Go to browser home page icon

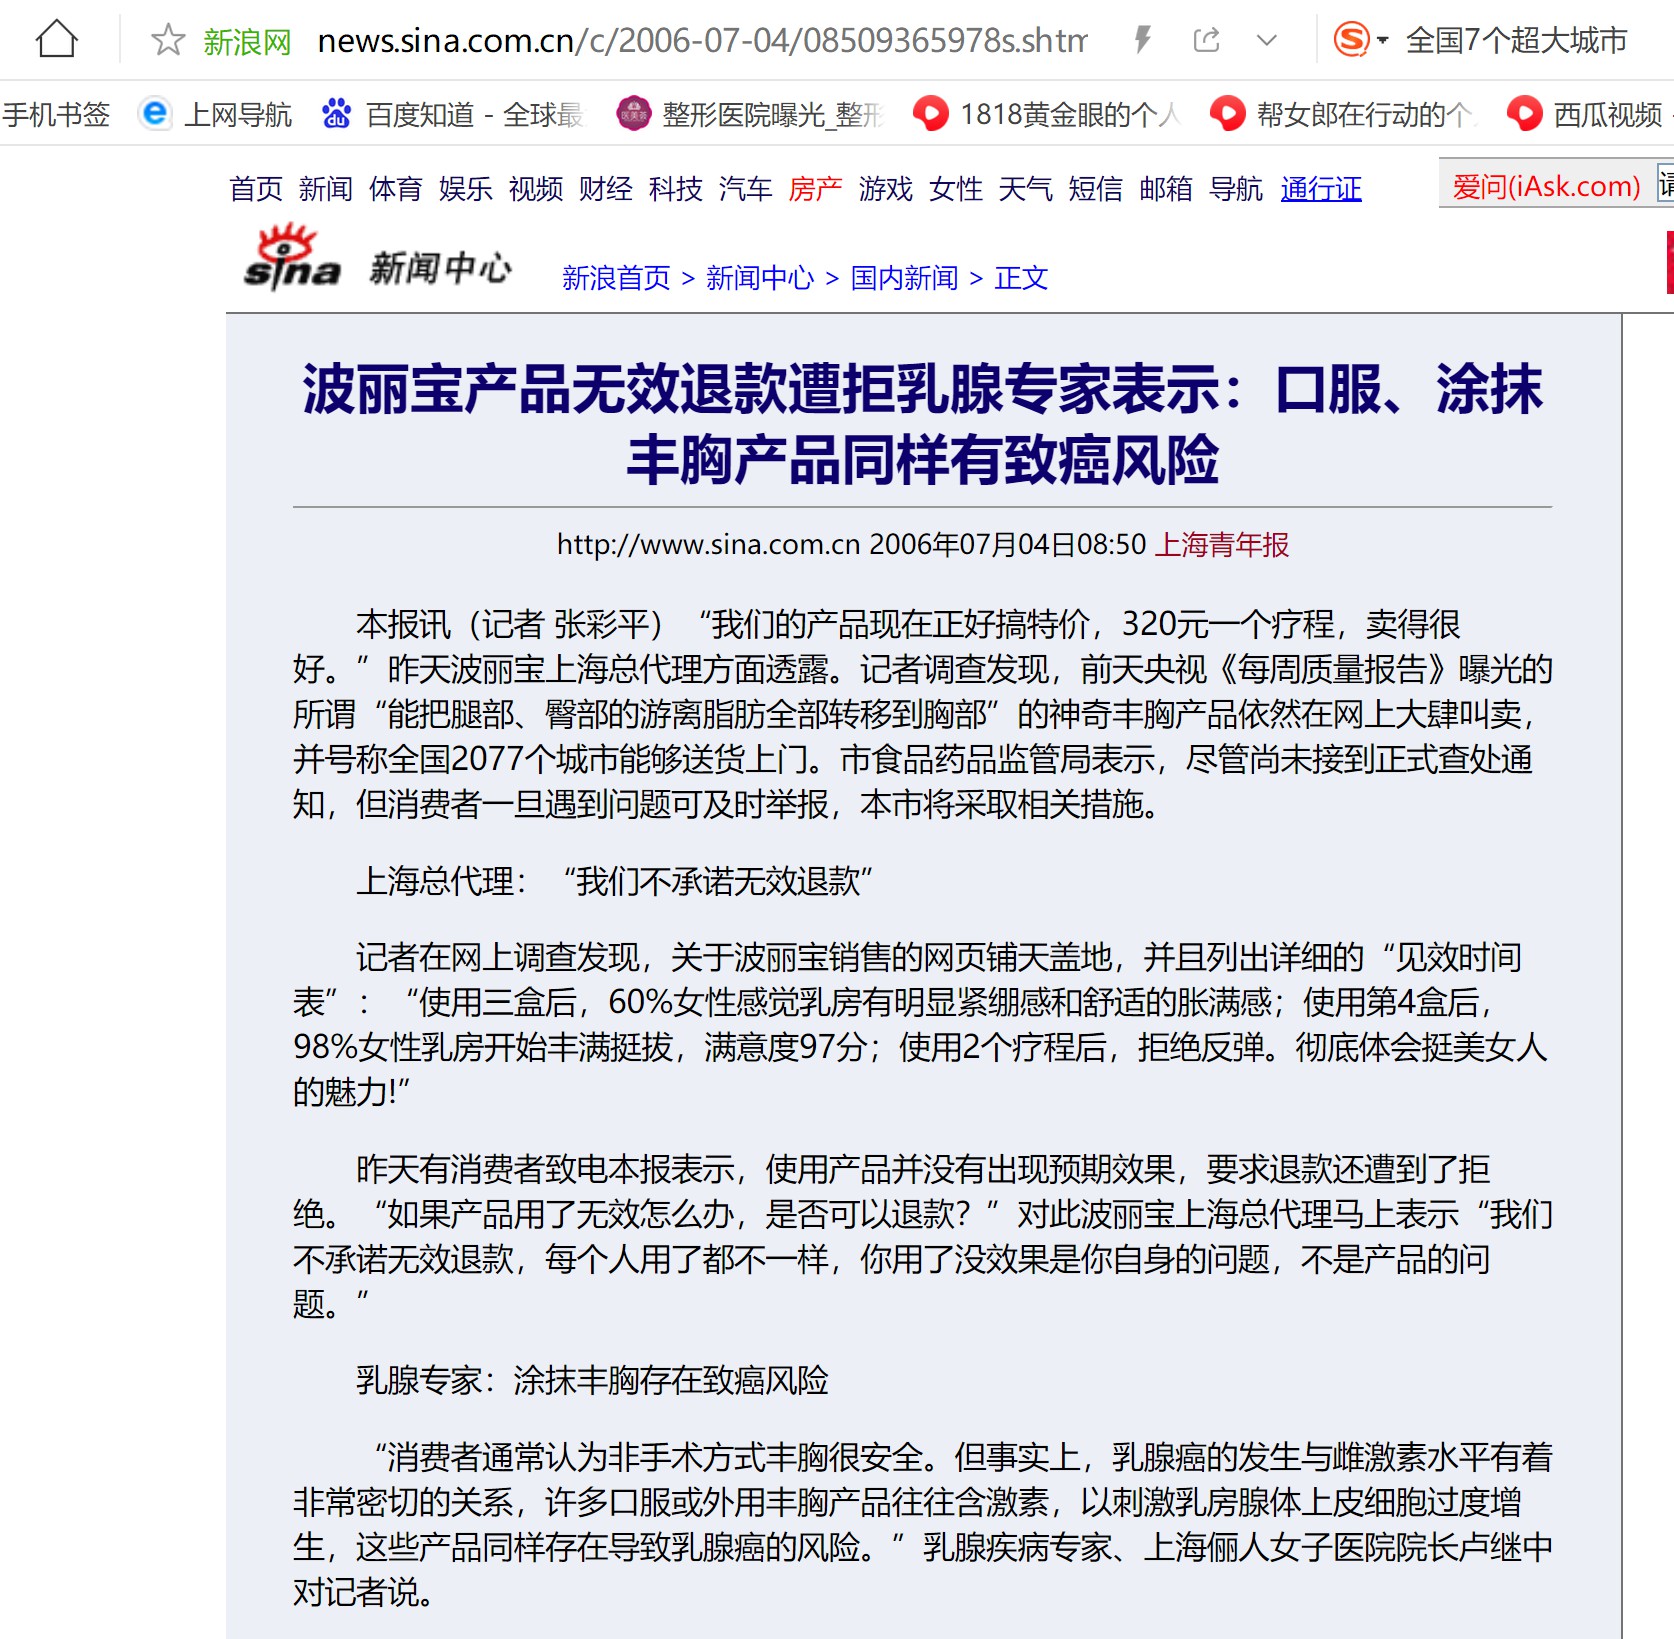[56, 40]
